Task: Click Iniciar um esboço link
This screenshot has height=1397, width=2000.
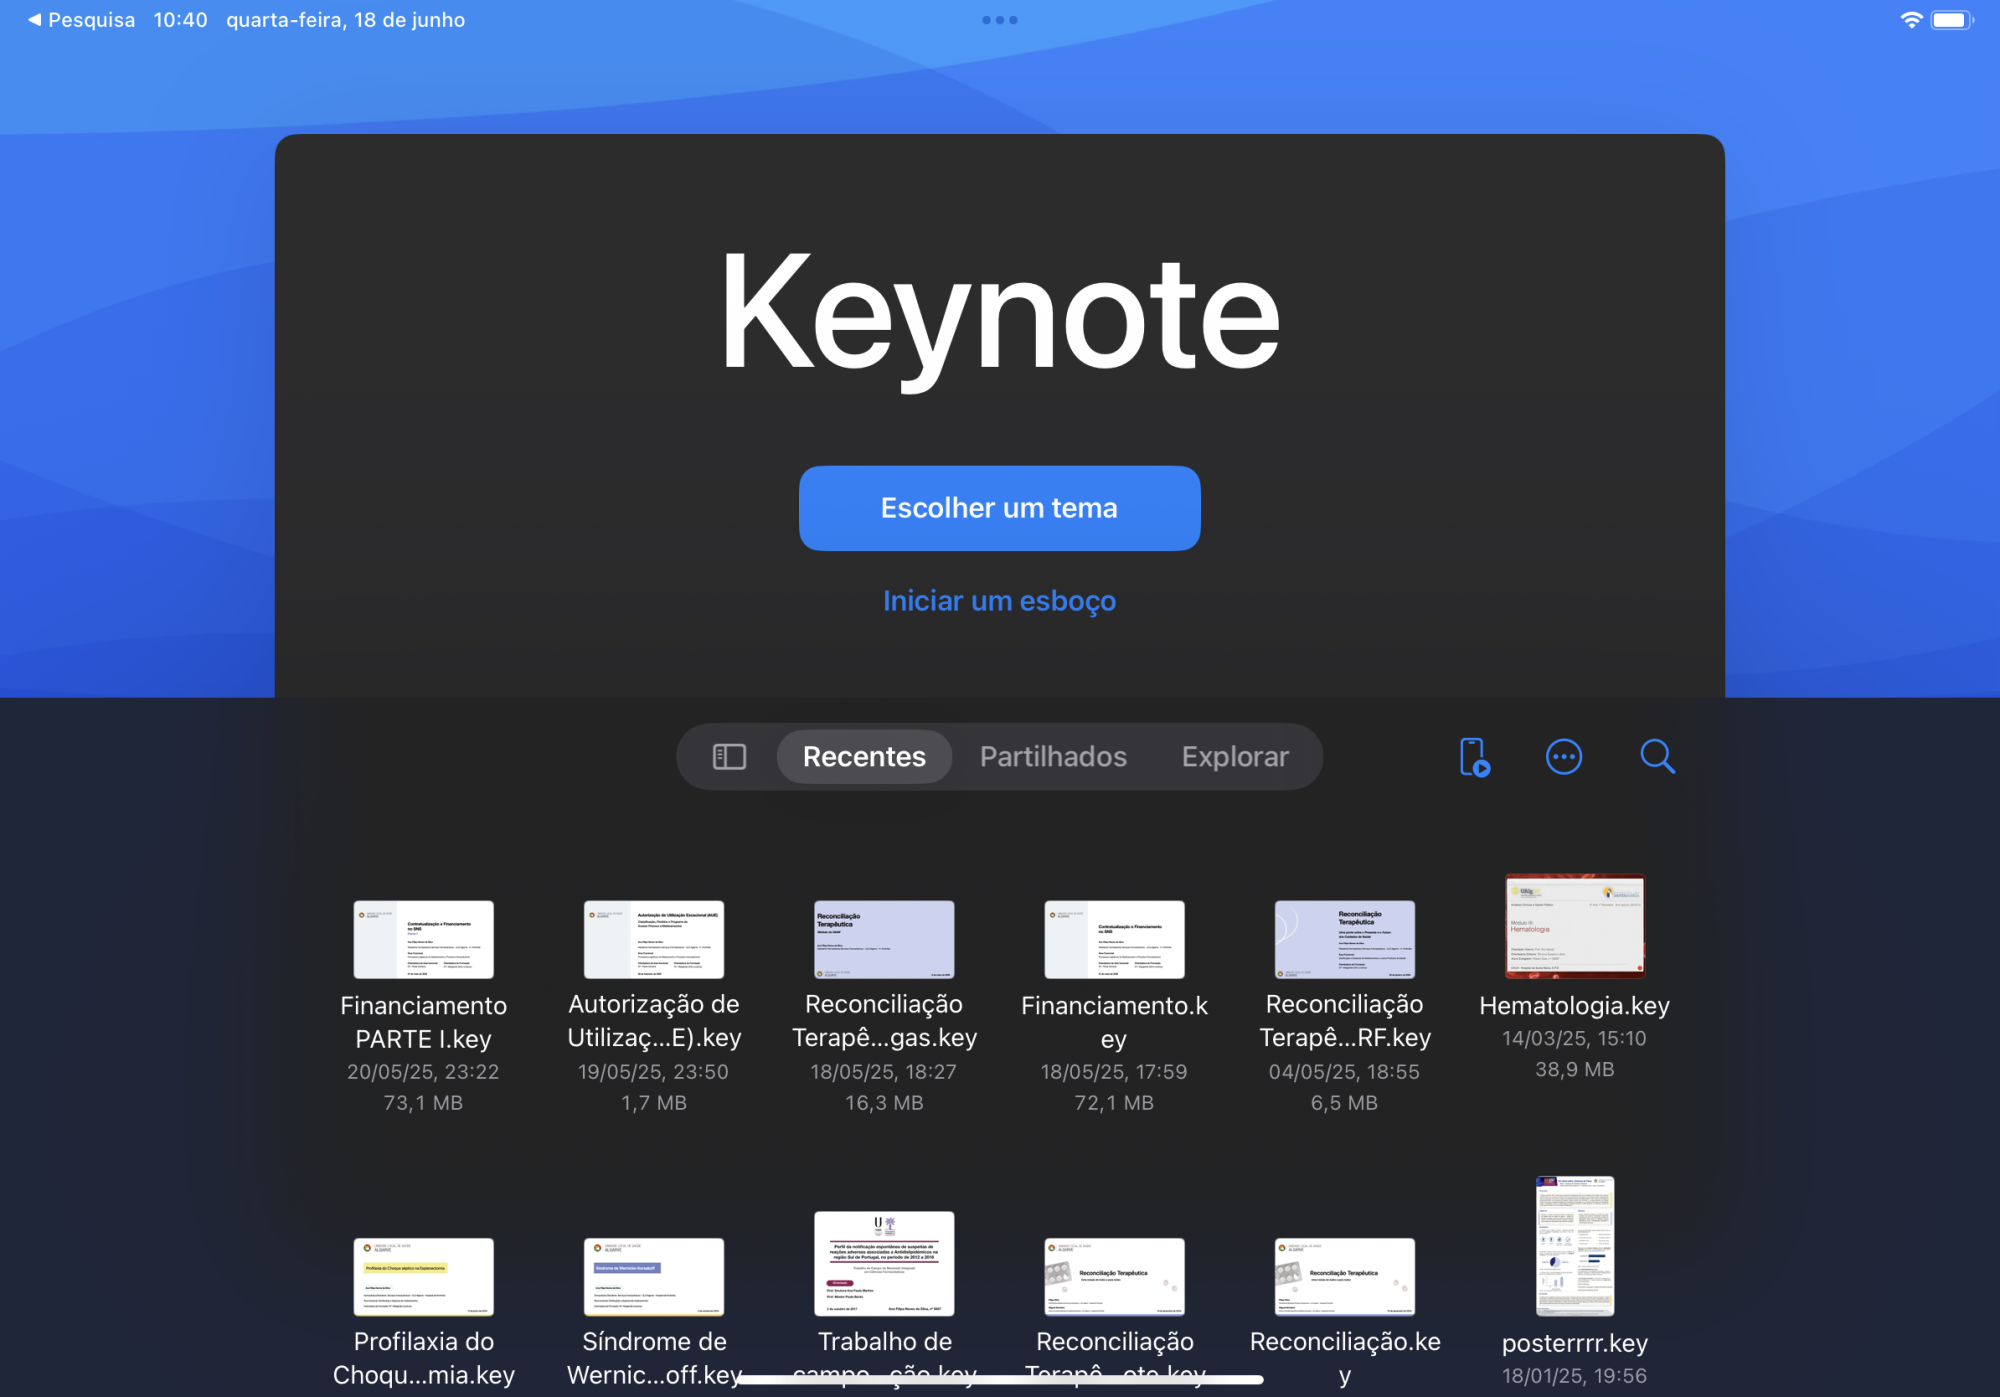Action: click(1000, 601)
